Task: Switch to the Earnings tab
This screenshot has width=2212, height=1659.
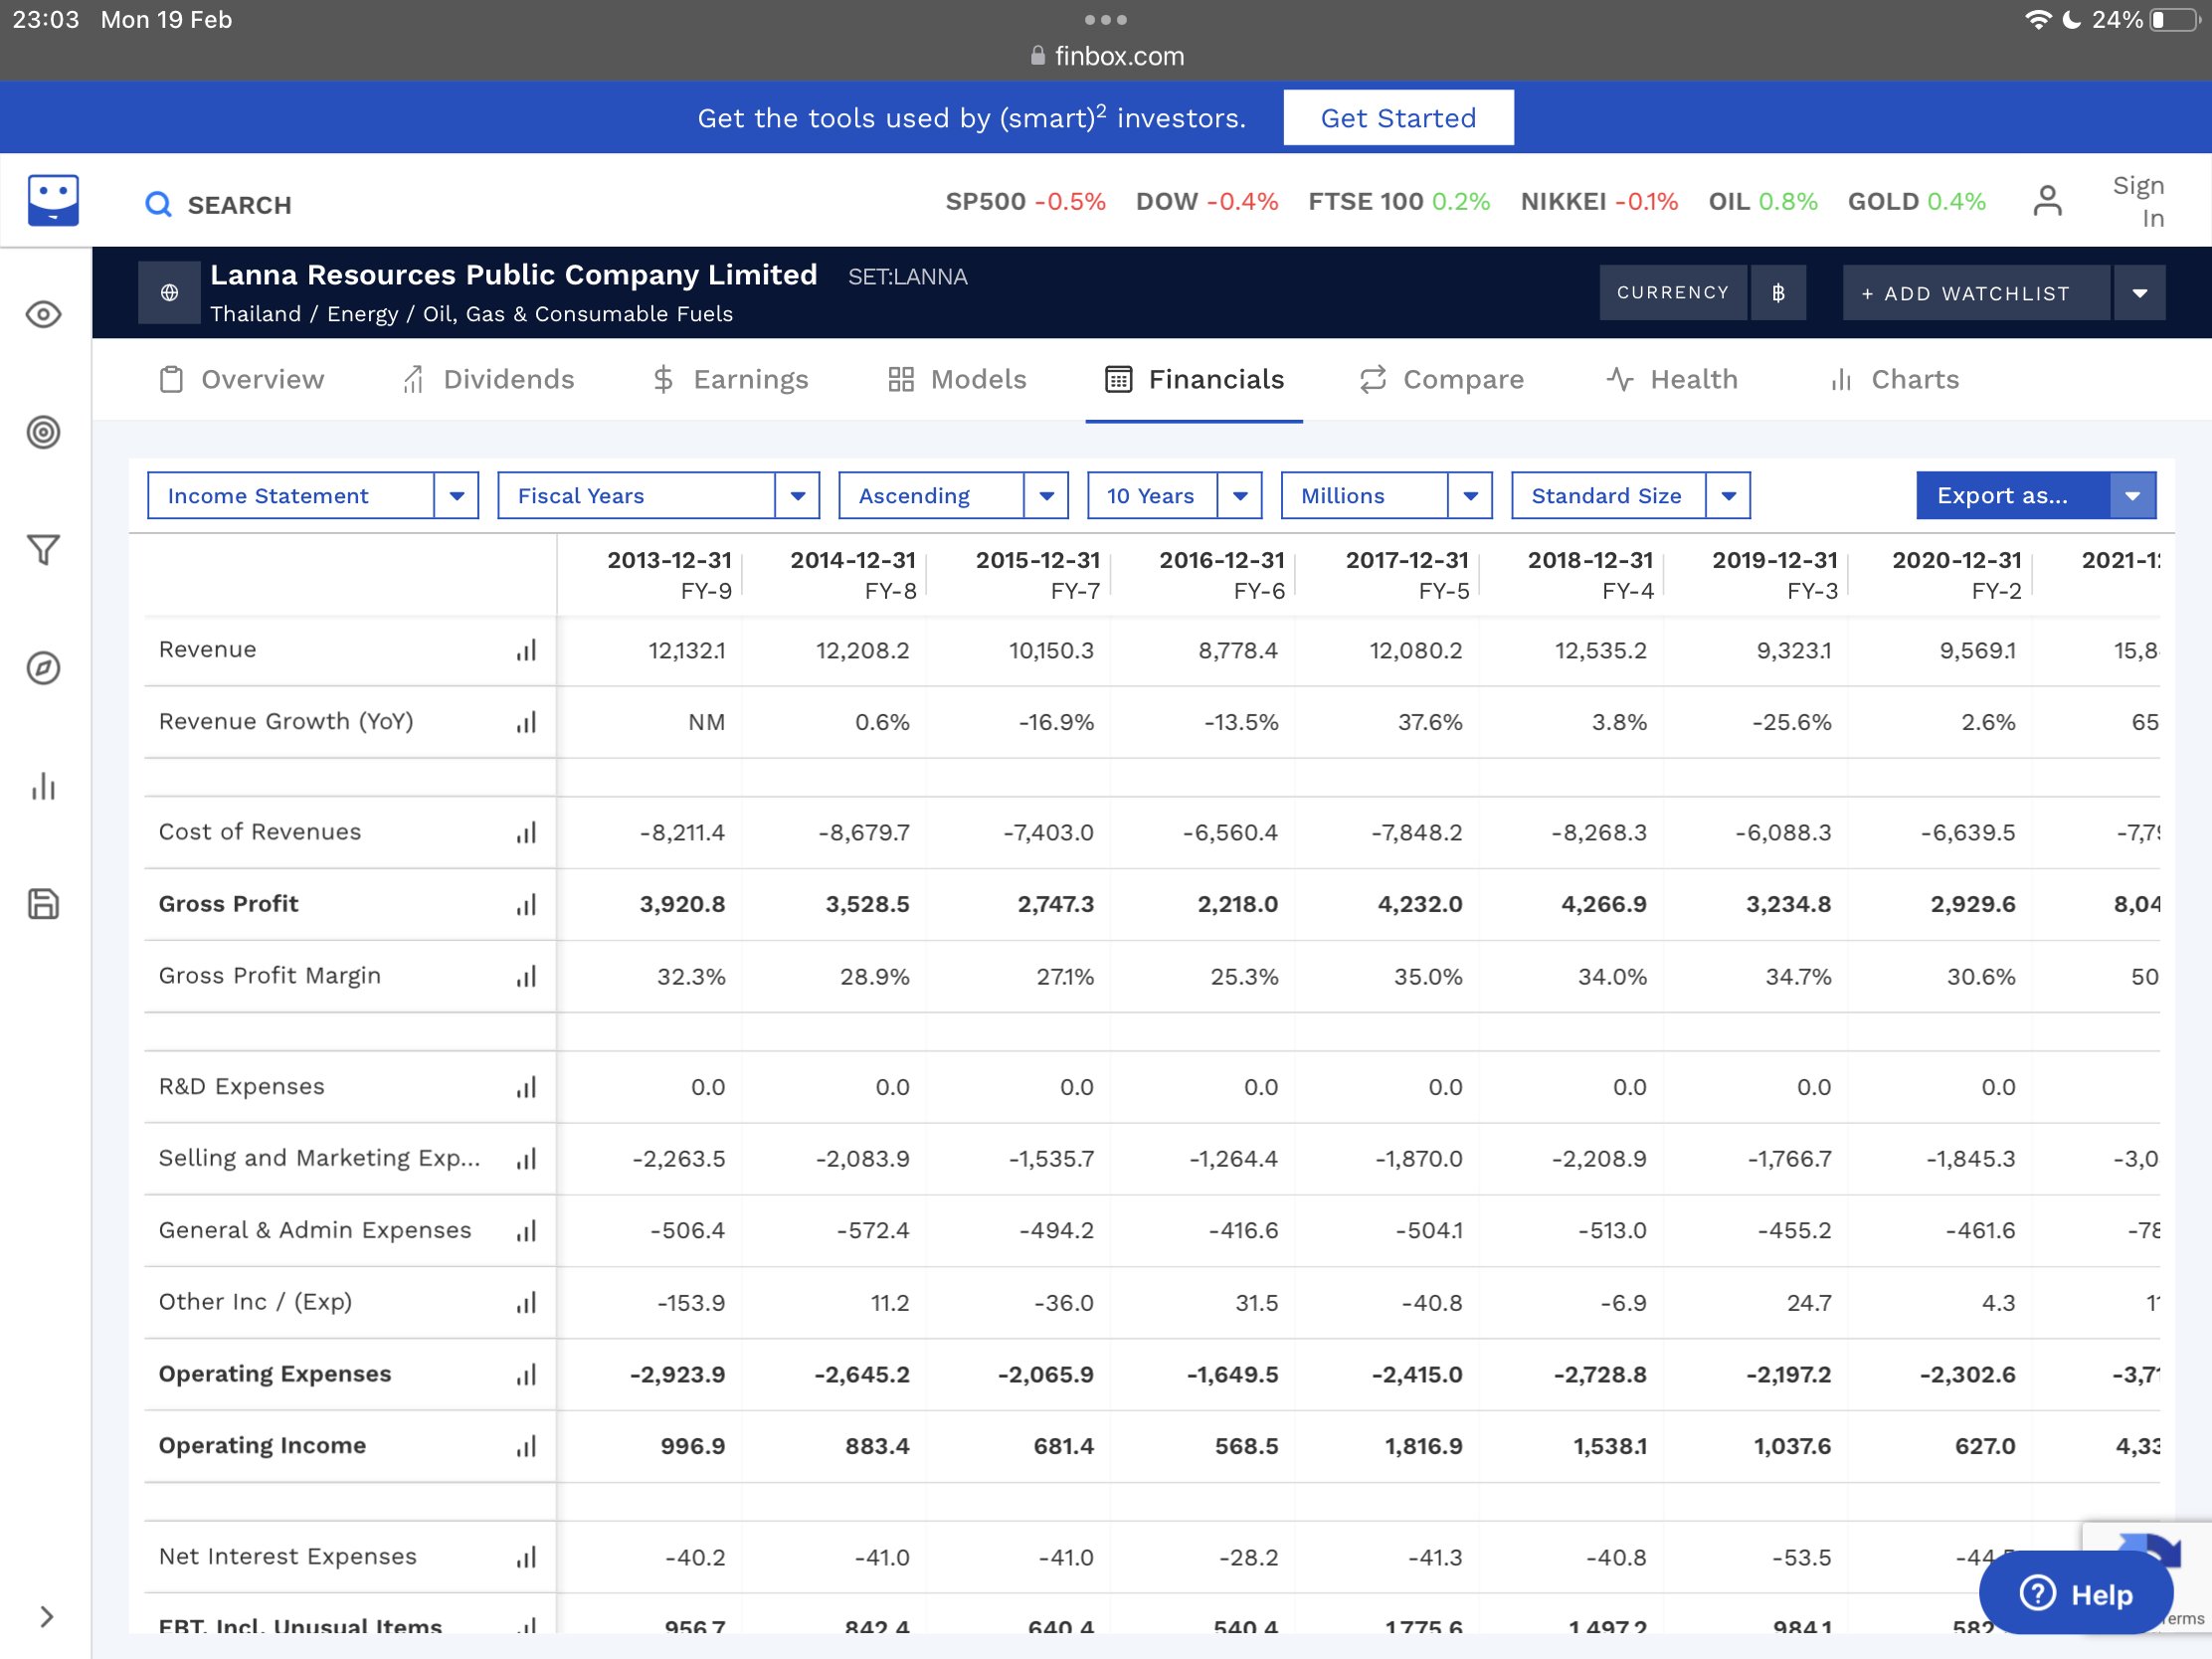Action: click(x=729, y=379)
